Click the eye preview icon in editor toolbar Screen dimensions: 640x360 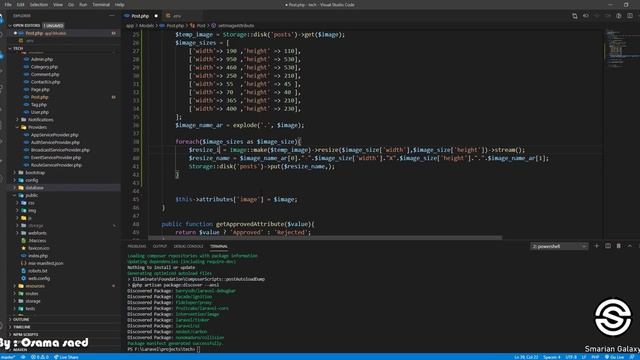point(586,16)
